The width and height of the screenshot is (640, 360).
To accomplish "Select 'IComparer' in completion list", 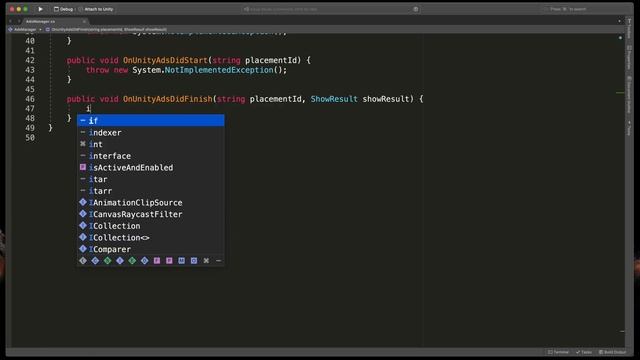I will 151,249.
